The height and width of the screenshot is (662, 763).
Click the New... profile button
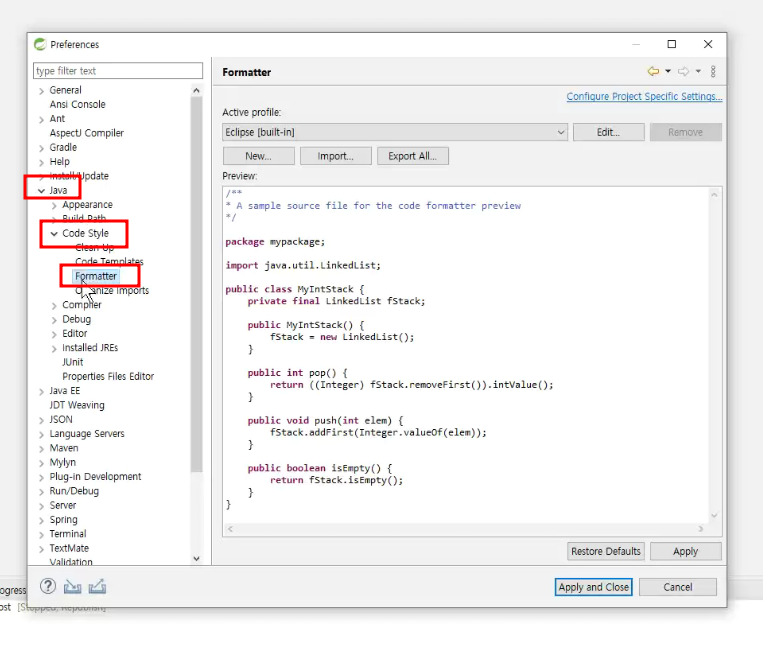coord(258,156)
